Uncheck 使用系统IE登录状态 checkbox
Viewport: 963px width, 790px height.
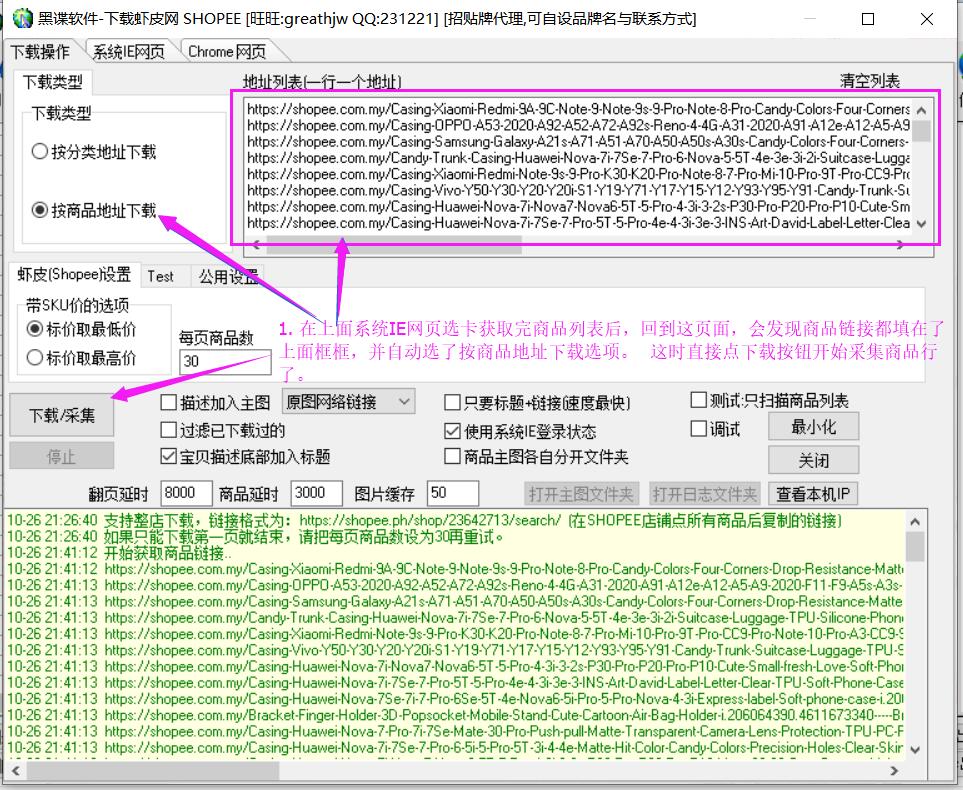(x=520, y=432)
